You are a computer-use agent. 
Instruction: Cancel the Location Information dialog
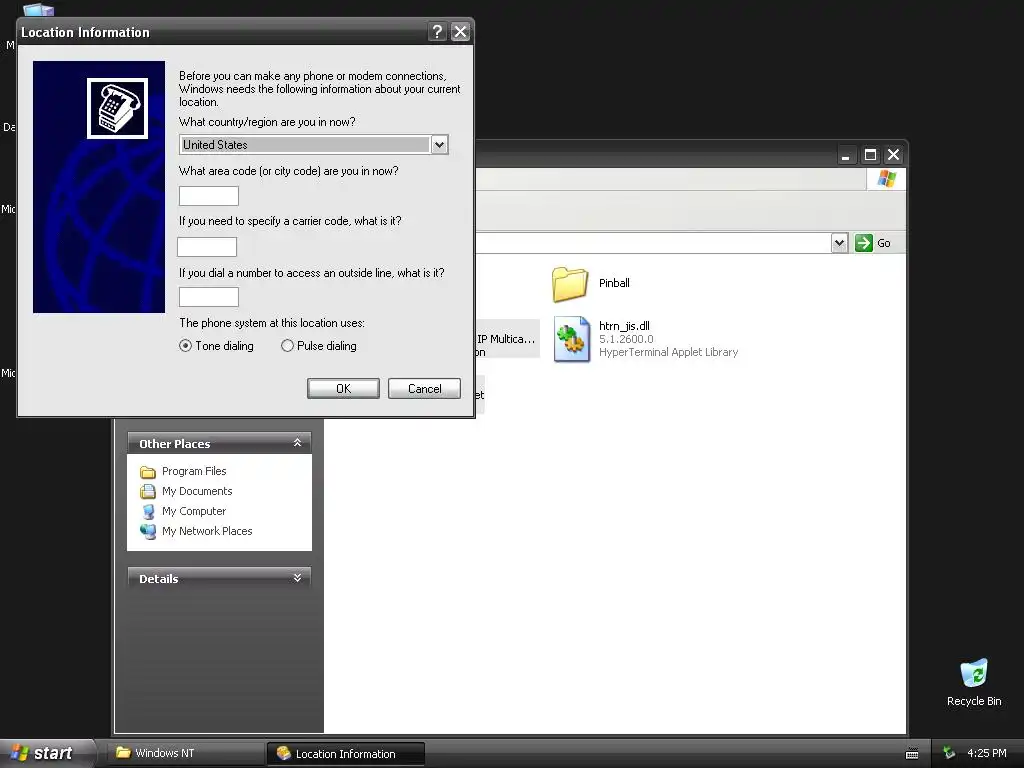click(x=424, y=389)
